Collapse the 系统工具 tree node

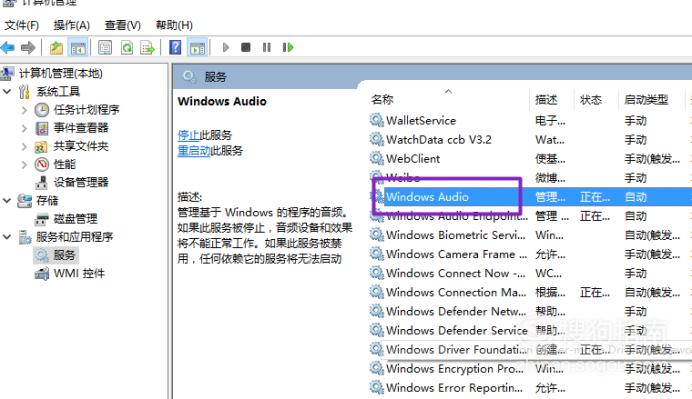[x=7, y=91]
